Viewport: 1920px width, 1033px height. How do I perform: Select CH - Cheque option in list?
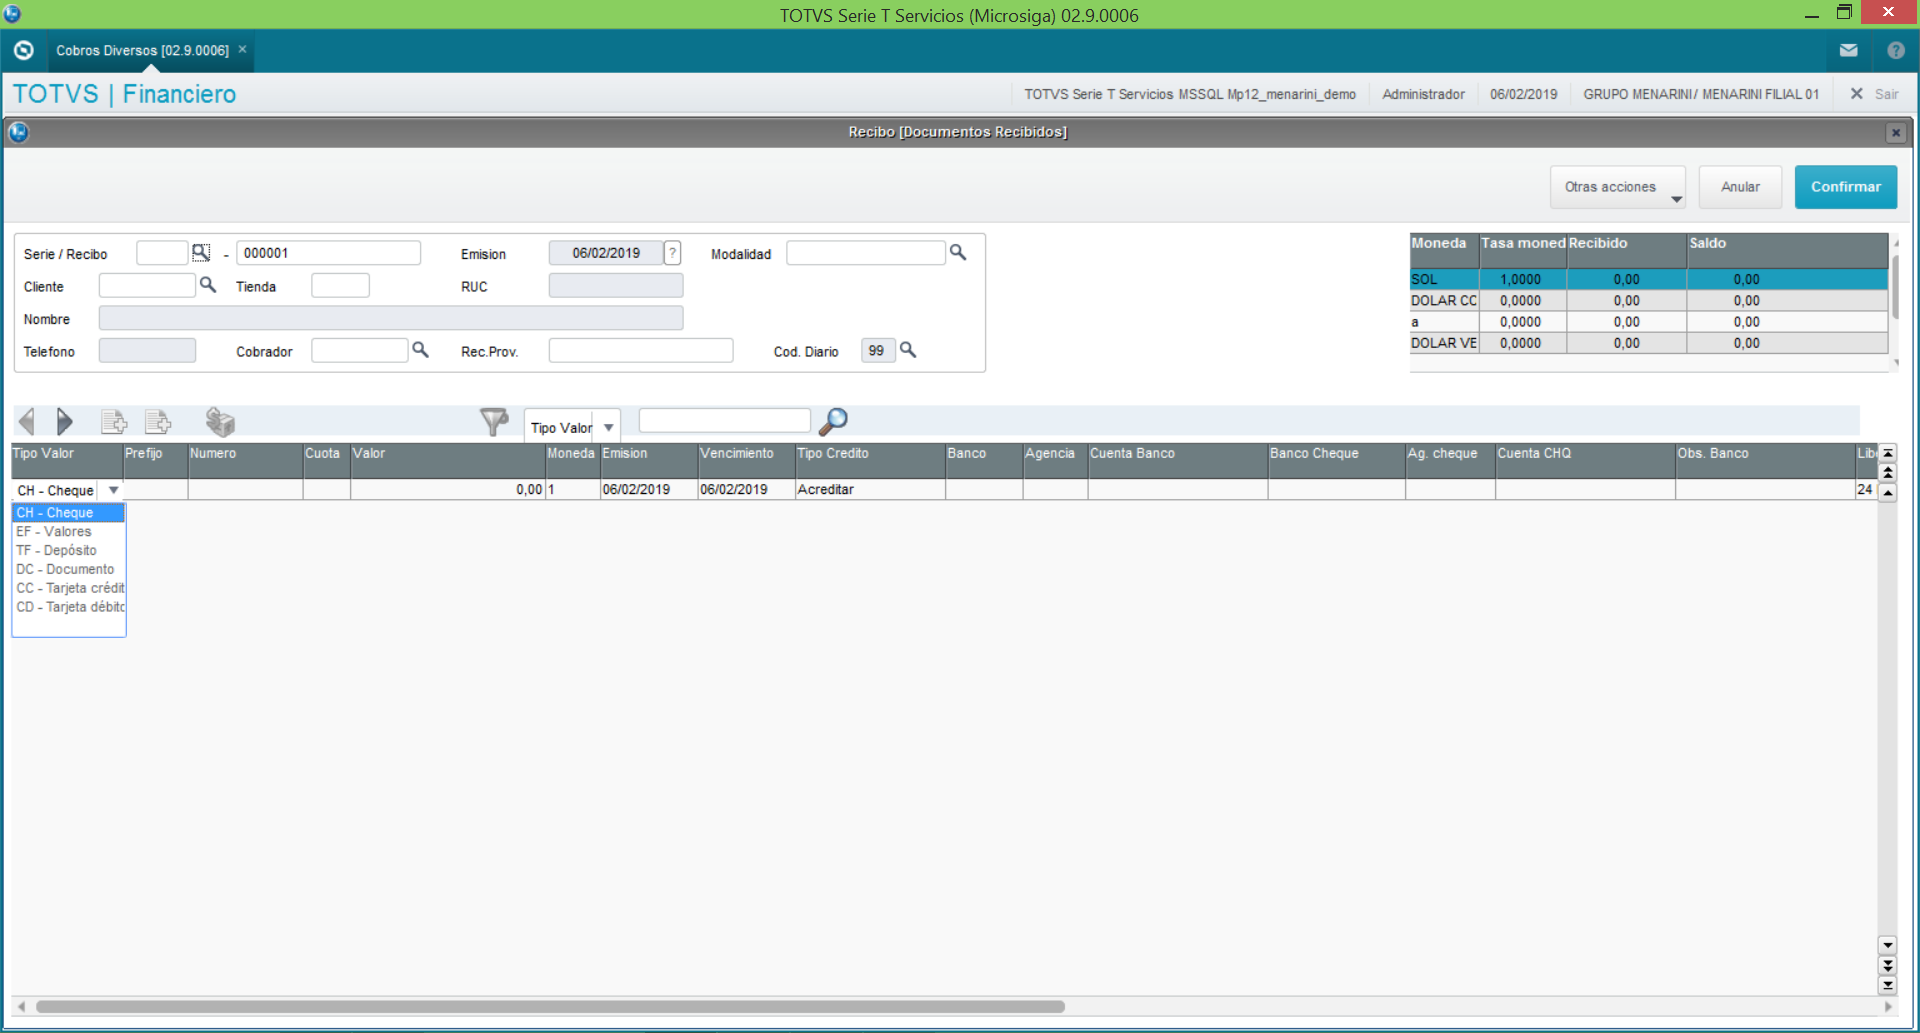coord(68,513)
